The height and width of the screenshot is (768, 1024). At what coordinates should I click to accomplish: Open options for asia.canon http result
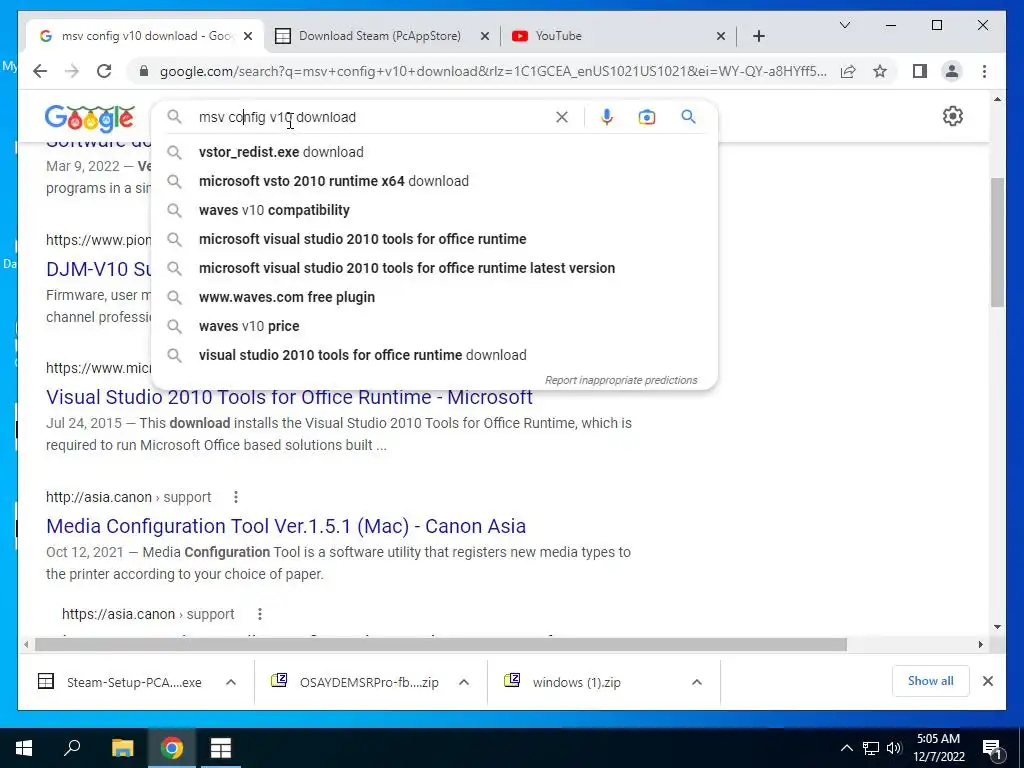pyautogui.click(x=236, y=497)
